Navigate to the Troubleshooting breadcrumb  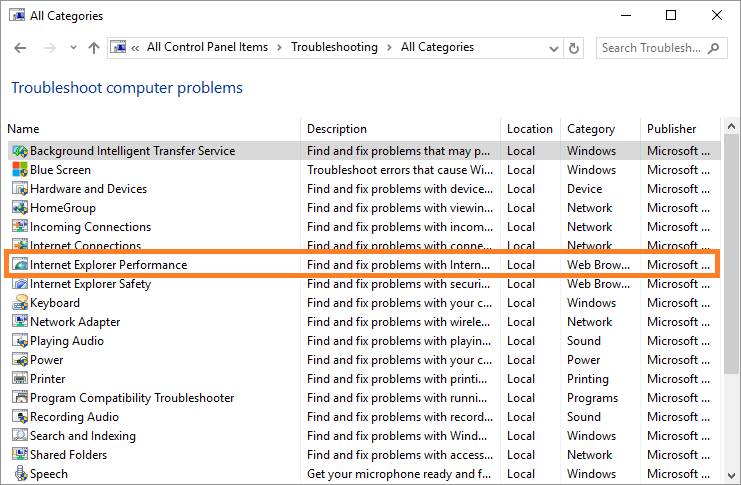coord(334,47)
